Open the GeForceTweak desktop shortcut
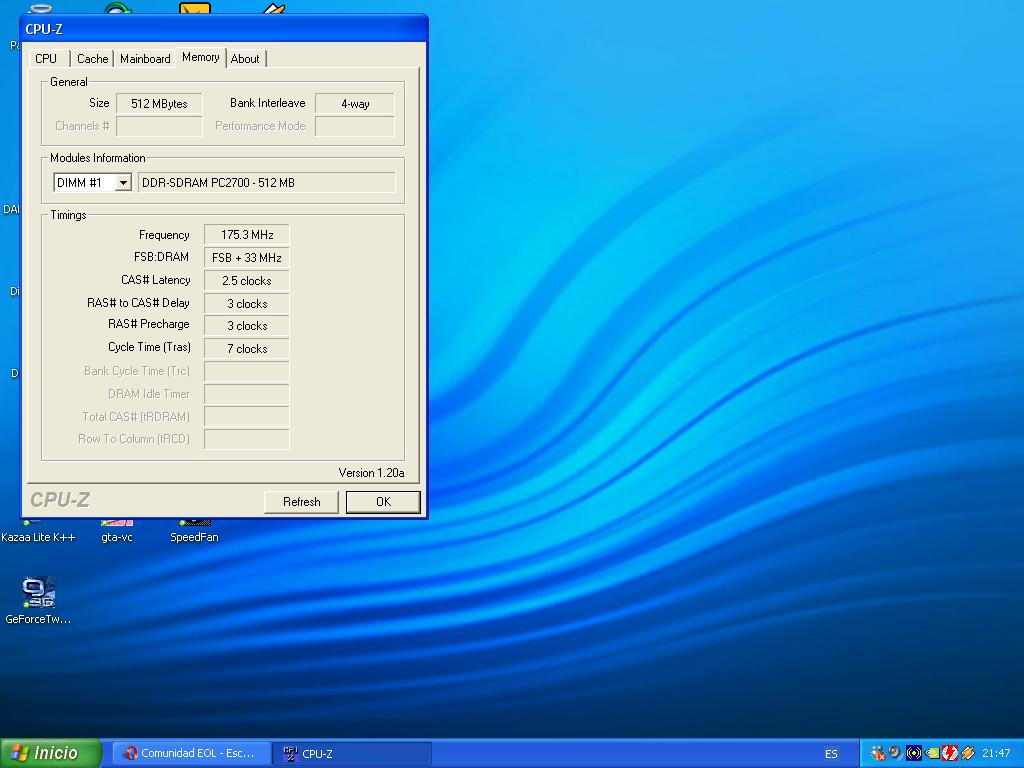 click(x=38, y=594)
